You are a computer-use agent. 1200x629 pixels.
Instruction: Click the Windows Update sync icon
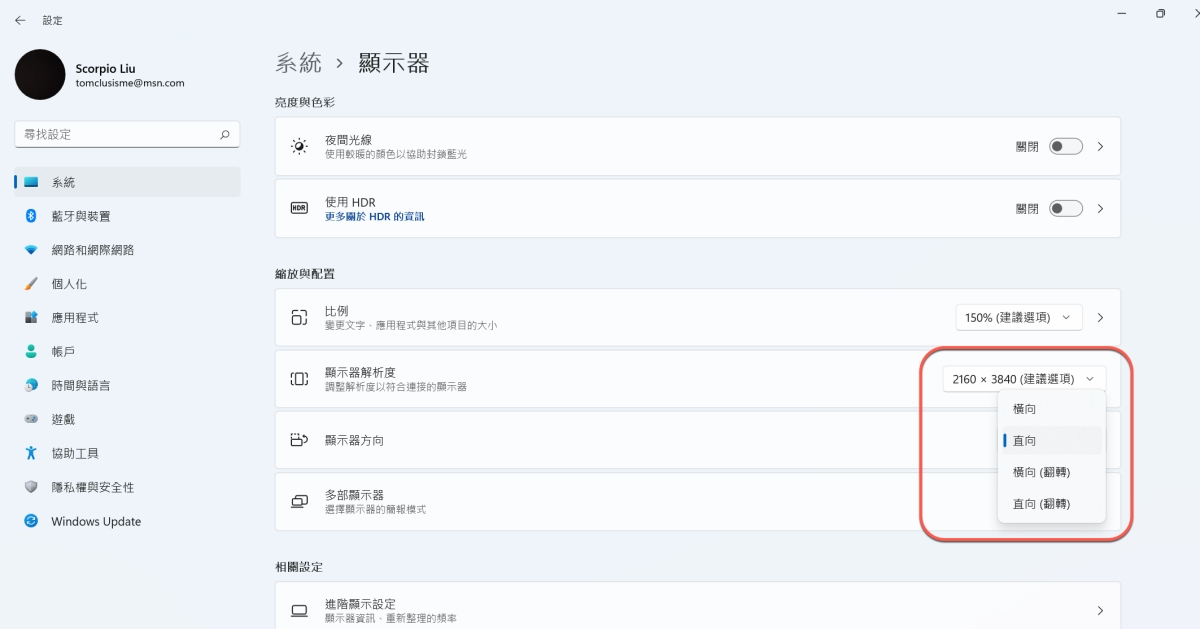pyautogui.click(x=31, y=522)
